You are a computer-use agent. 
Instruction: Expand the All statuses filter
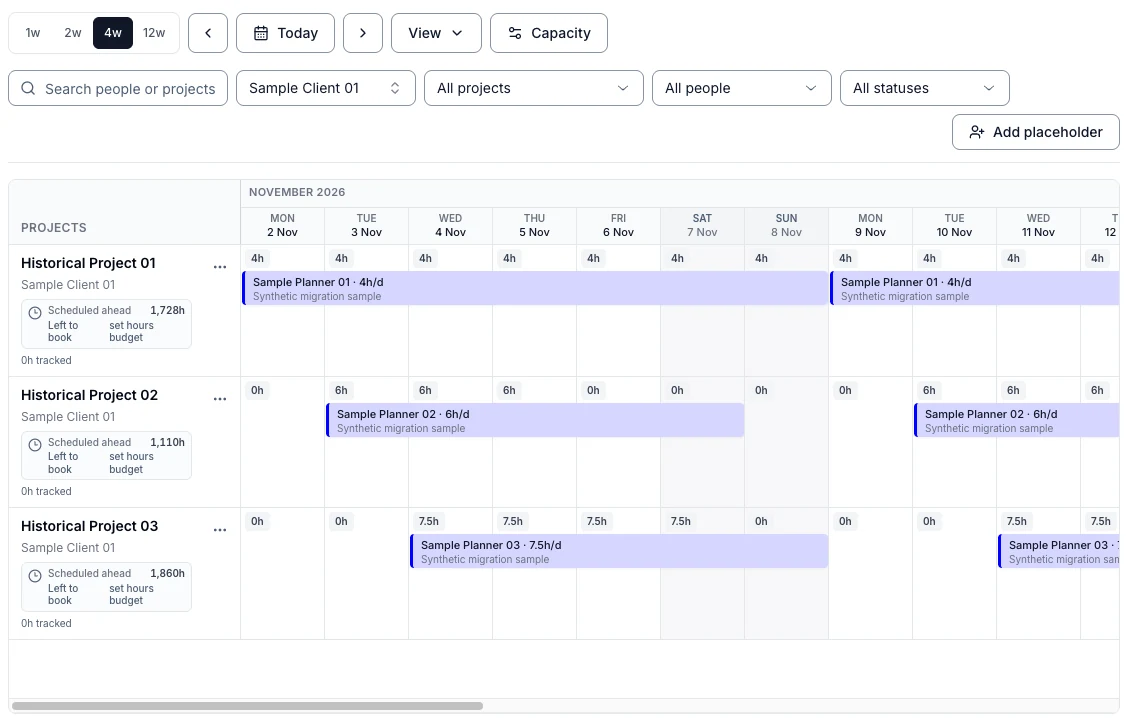(x=924, y=88)
